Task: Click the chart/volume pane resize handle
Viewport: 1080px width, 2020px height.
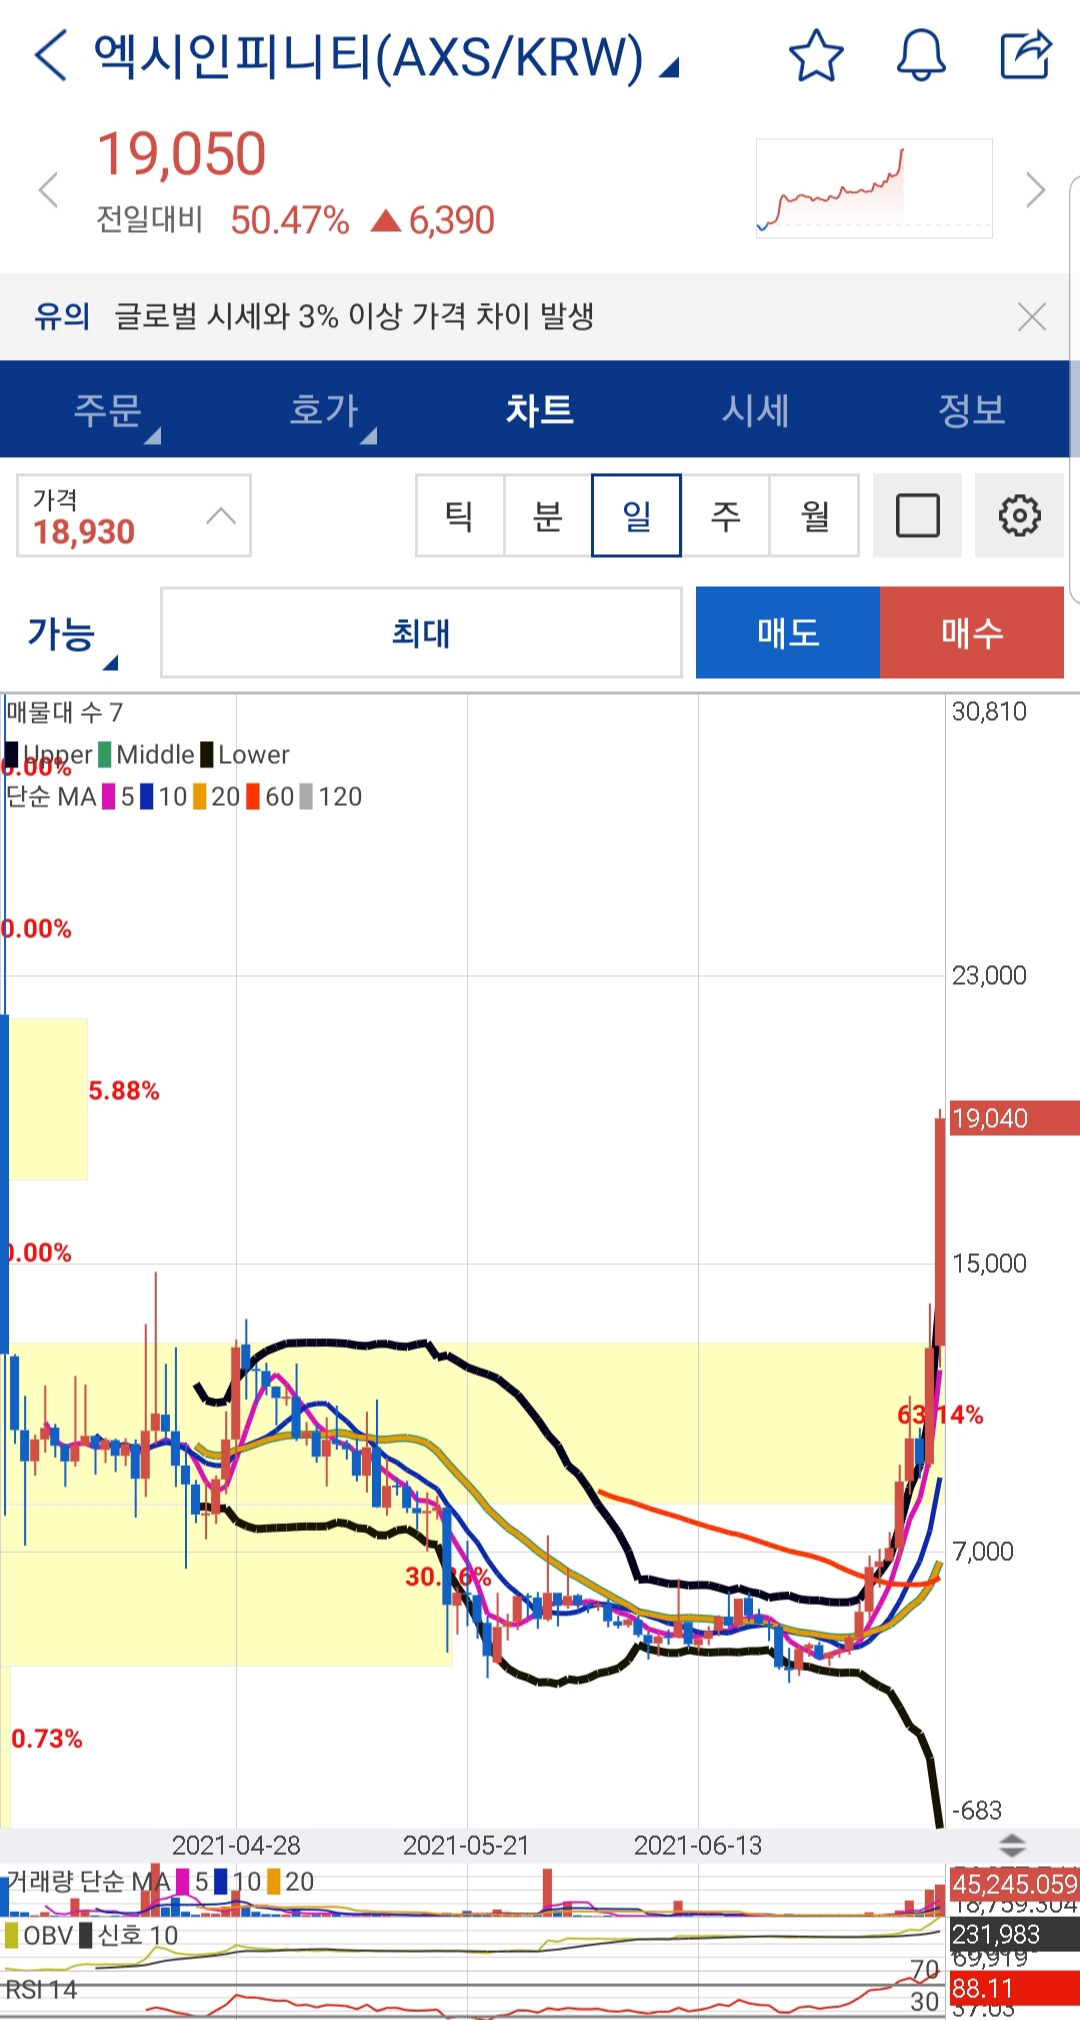Action: [x=1013, y=1845]
